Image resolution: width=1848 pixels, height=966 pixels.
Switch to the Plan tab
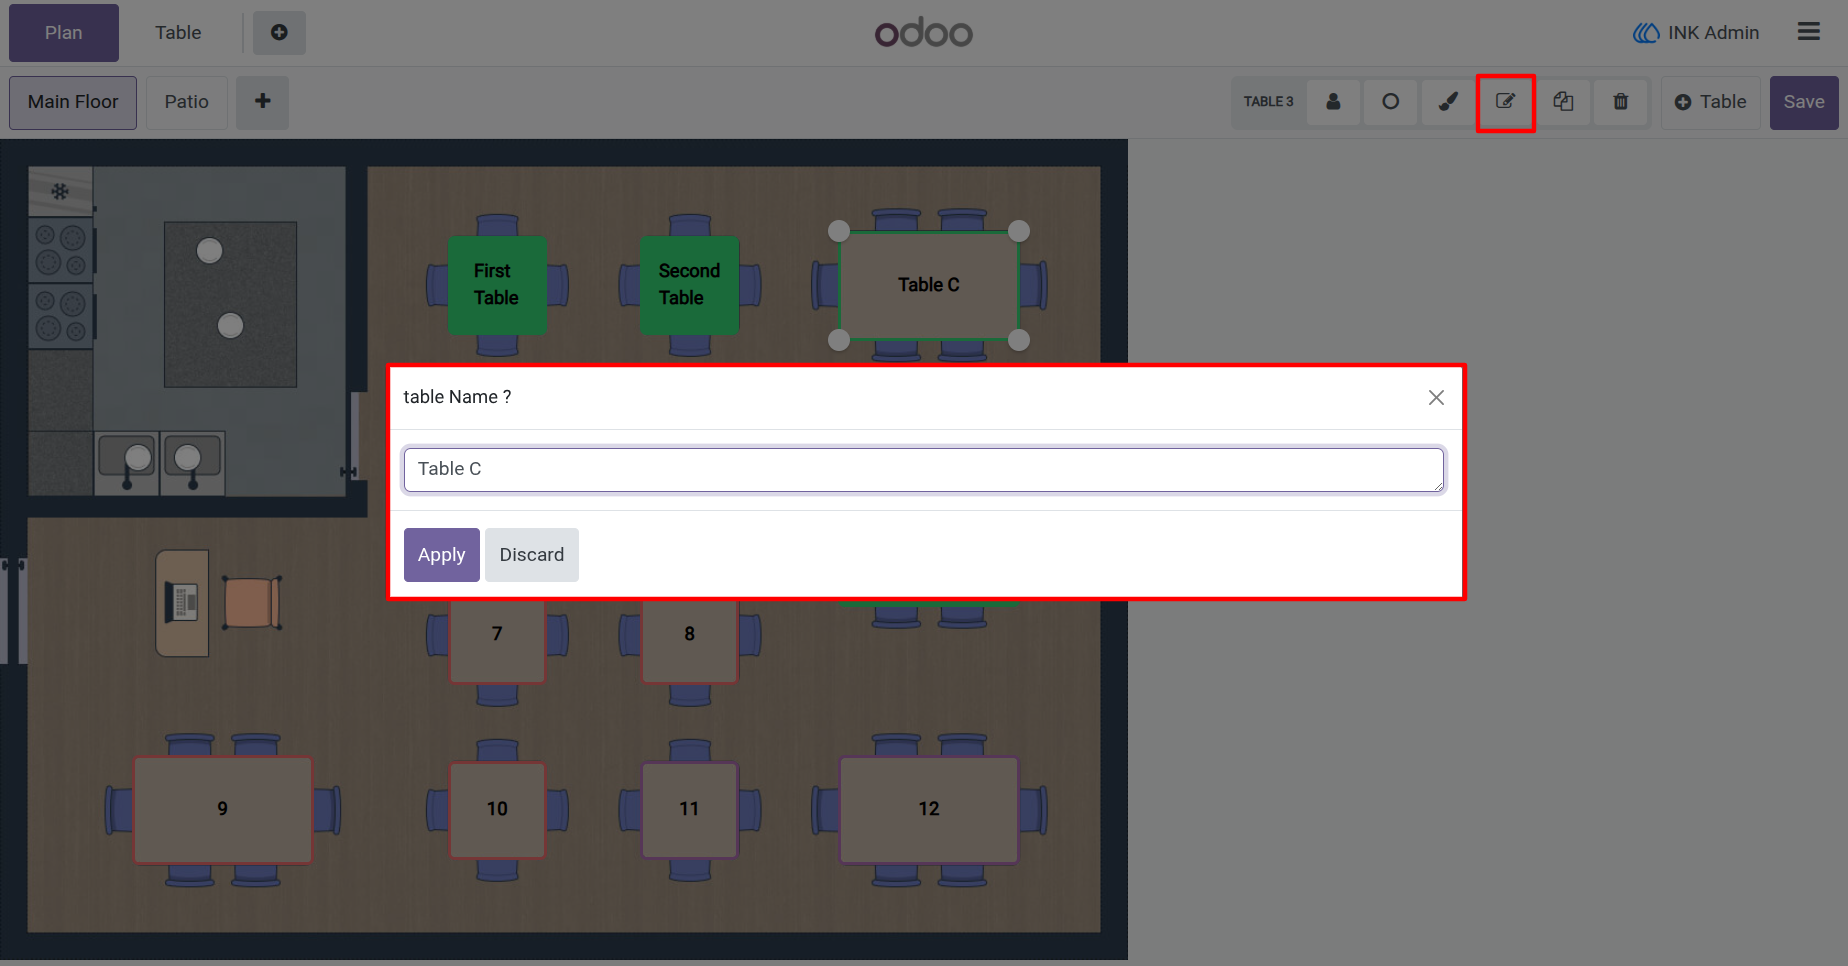64,33
